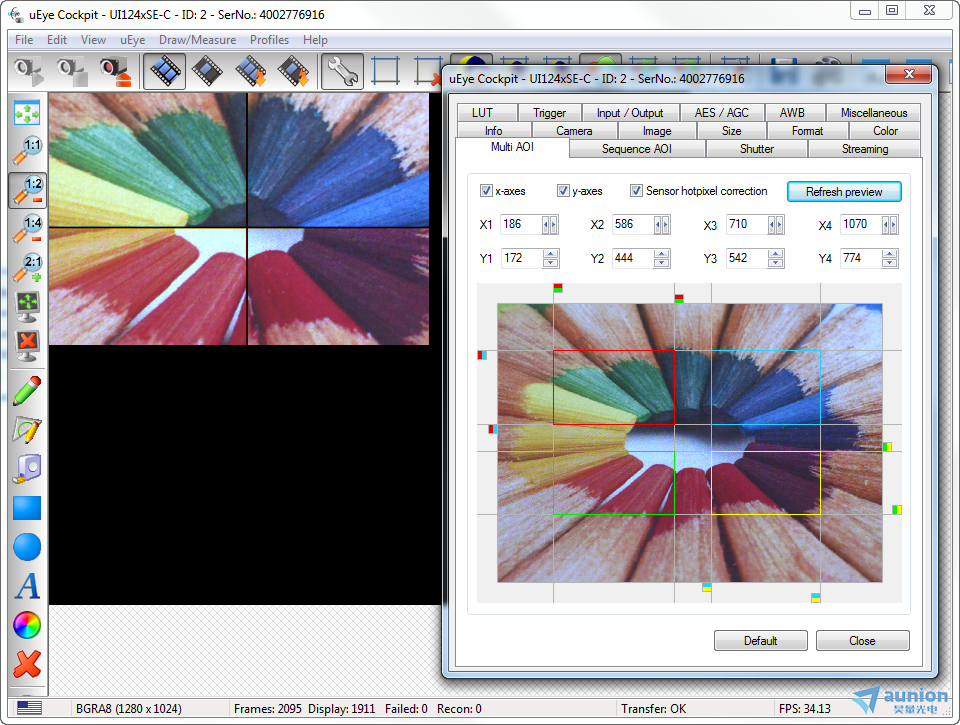960x725 pixels.
Task: Click X1 right arrow stepper
Action: (x=553, y=225)
